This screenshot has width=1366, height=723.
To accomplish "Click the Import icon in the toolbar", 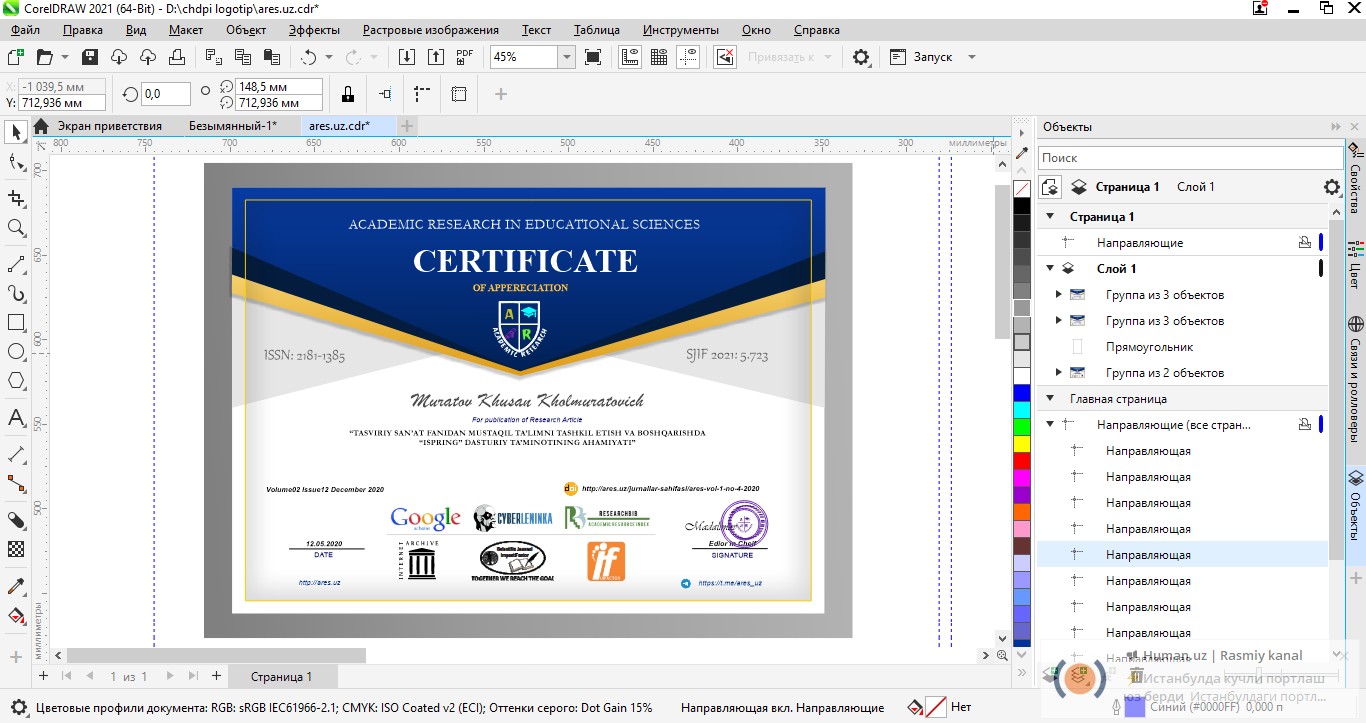I will click(x=406, y=57).
